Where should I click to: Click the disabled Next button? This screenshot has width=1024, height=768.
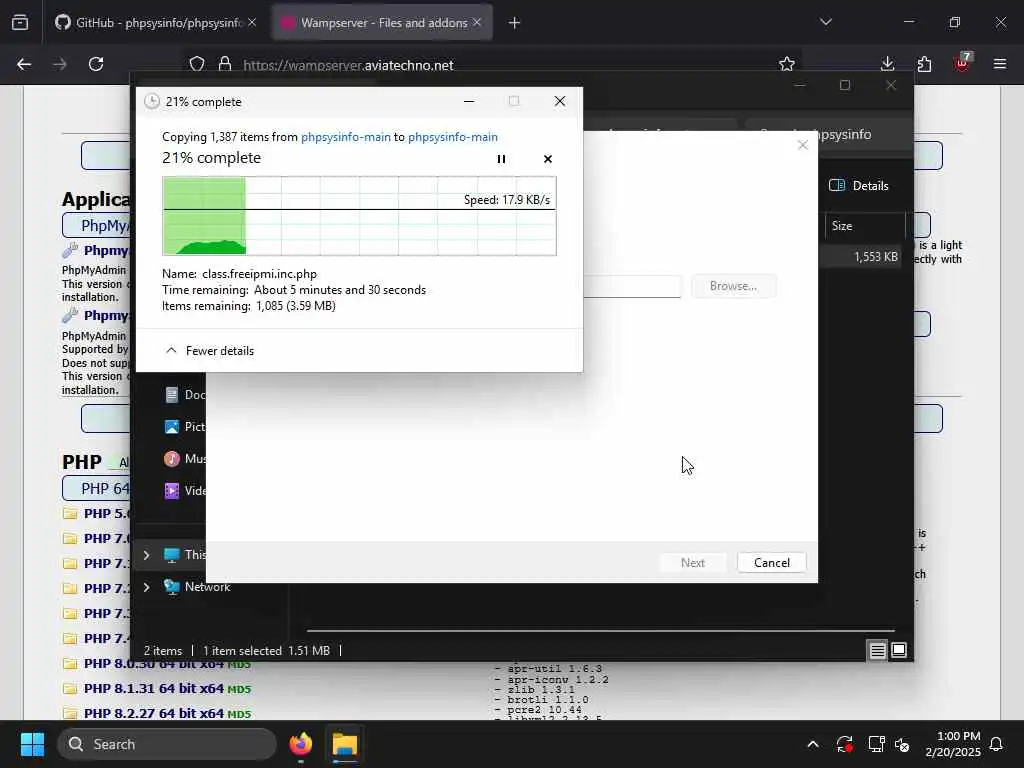(692, 563)
